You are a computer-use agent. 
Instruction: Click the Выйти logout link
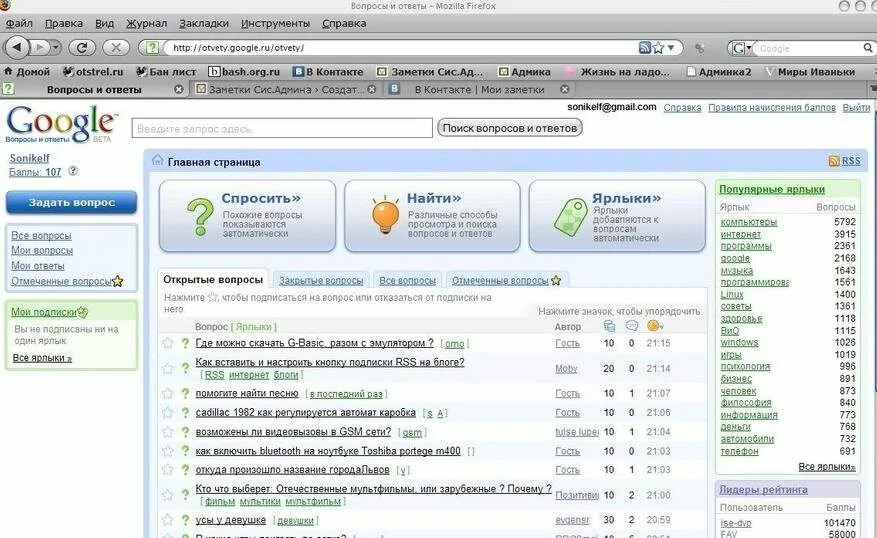click(856, 107)
